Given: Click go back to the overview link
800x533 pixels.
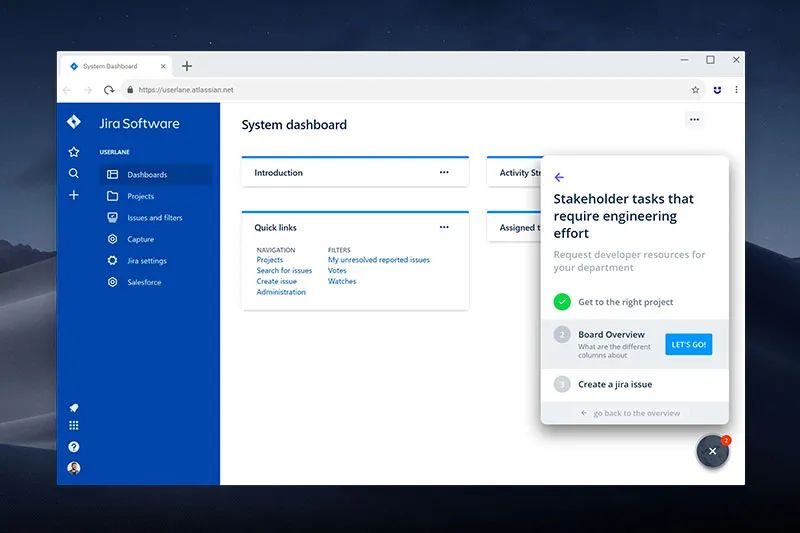Looking at the screenshot, I should click(x=631, y=413).
